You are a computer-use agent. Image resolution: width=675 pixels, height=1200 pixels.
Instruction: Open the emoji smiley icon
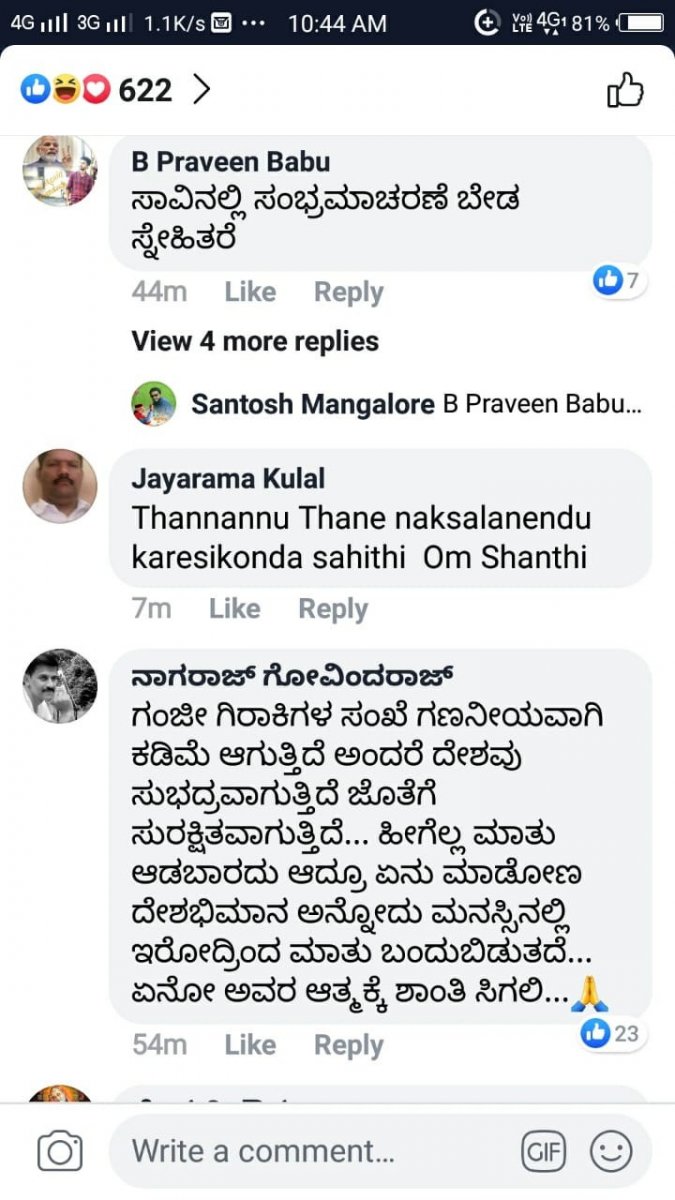610,1152
